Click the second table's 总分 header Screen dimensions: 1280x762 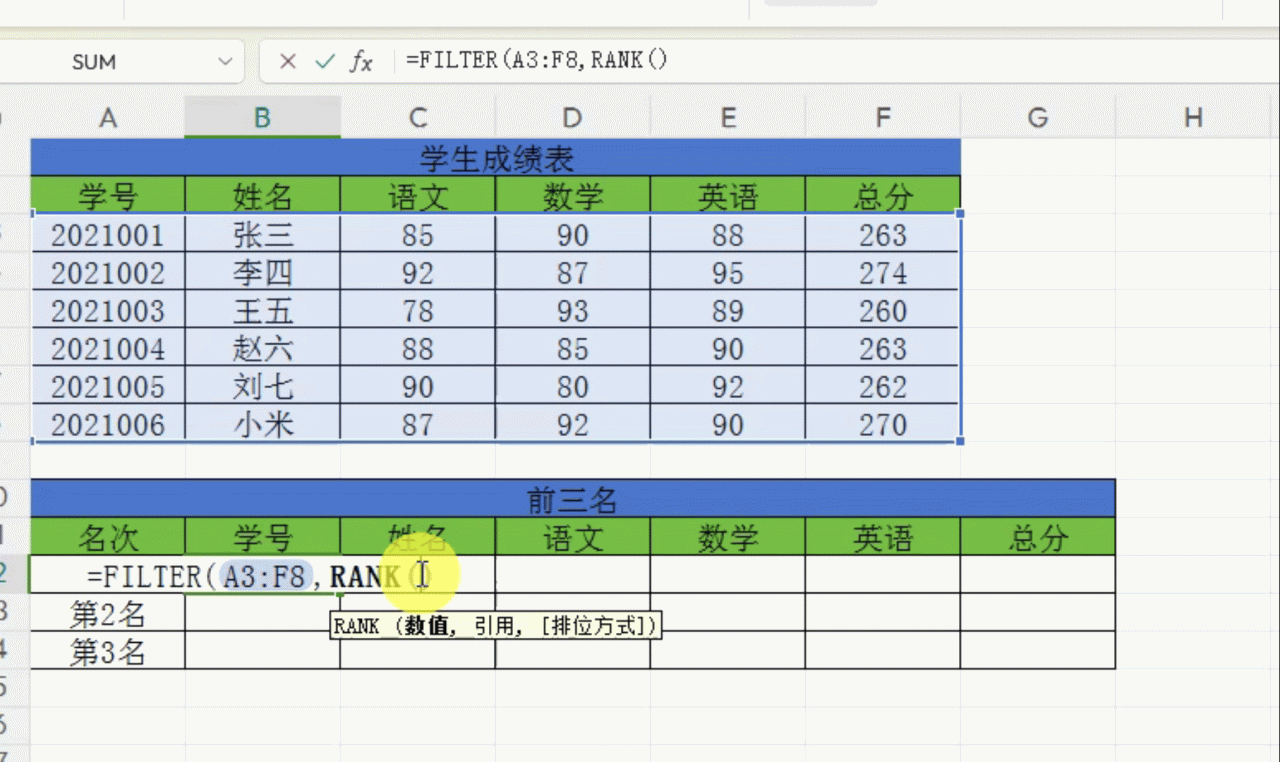(x=1038, y=537)
